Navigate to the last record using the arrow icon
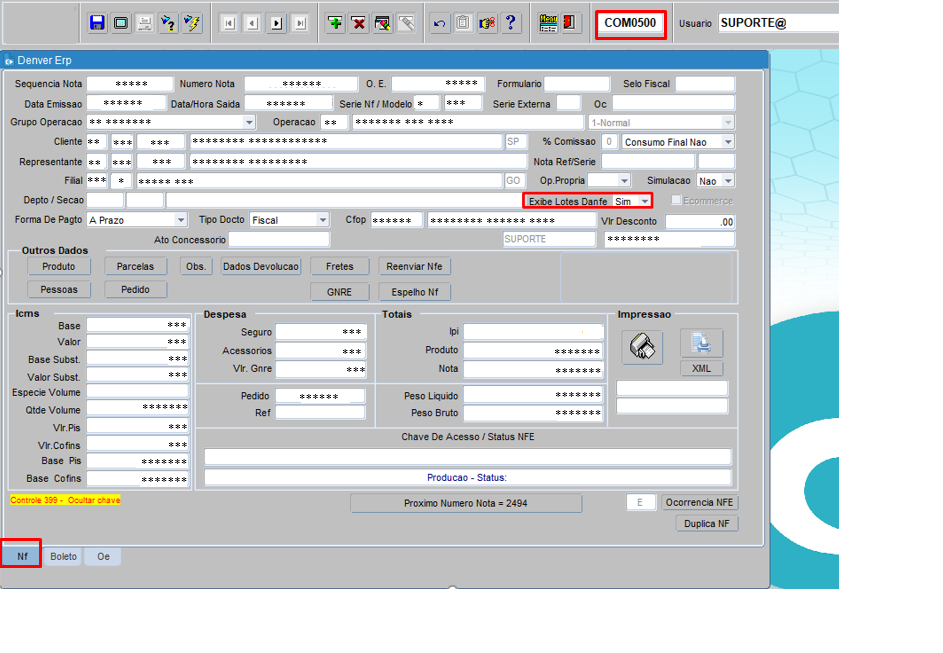943x653 pixels. tap(300, 22)
